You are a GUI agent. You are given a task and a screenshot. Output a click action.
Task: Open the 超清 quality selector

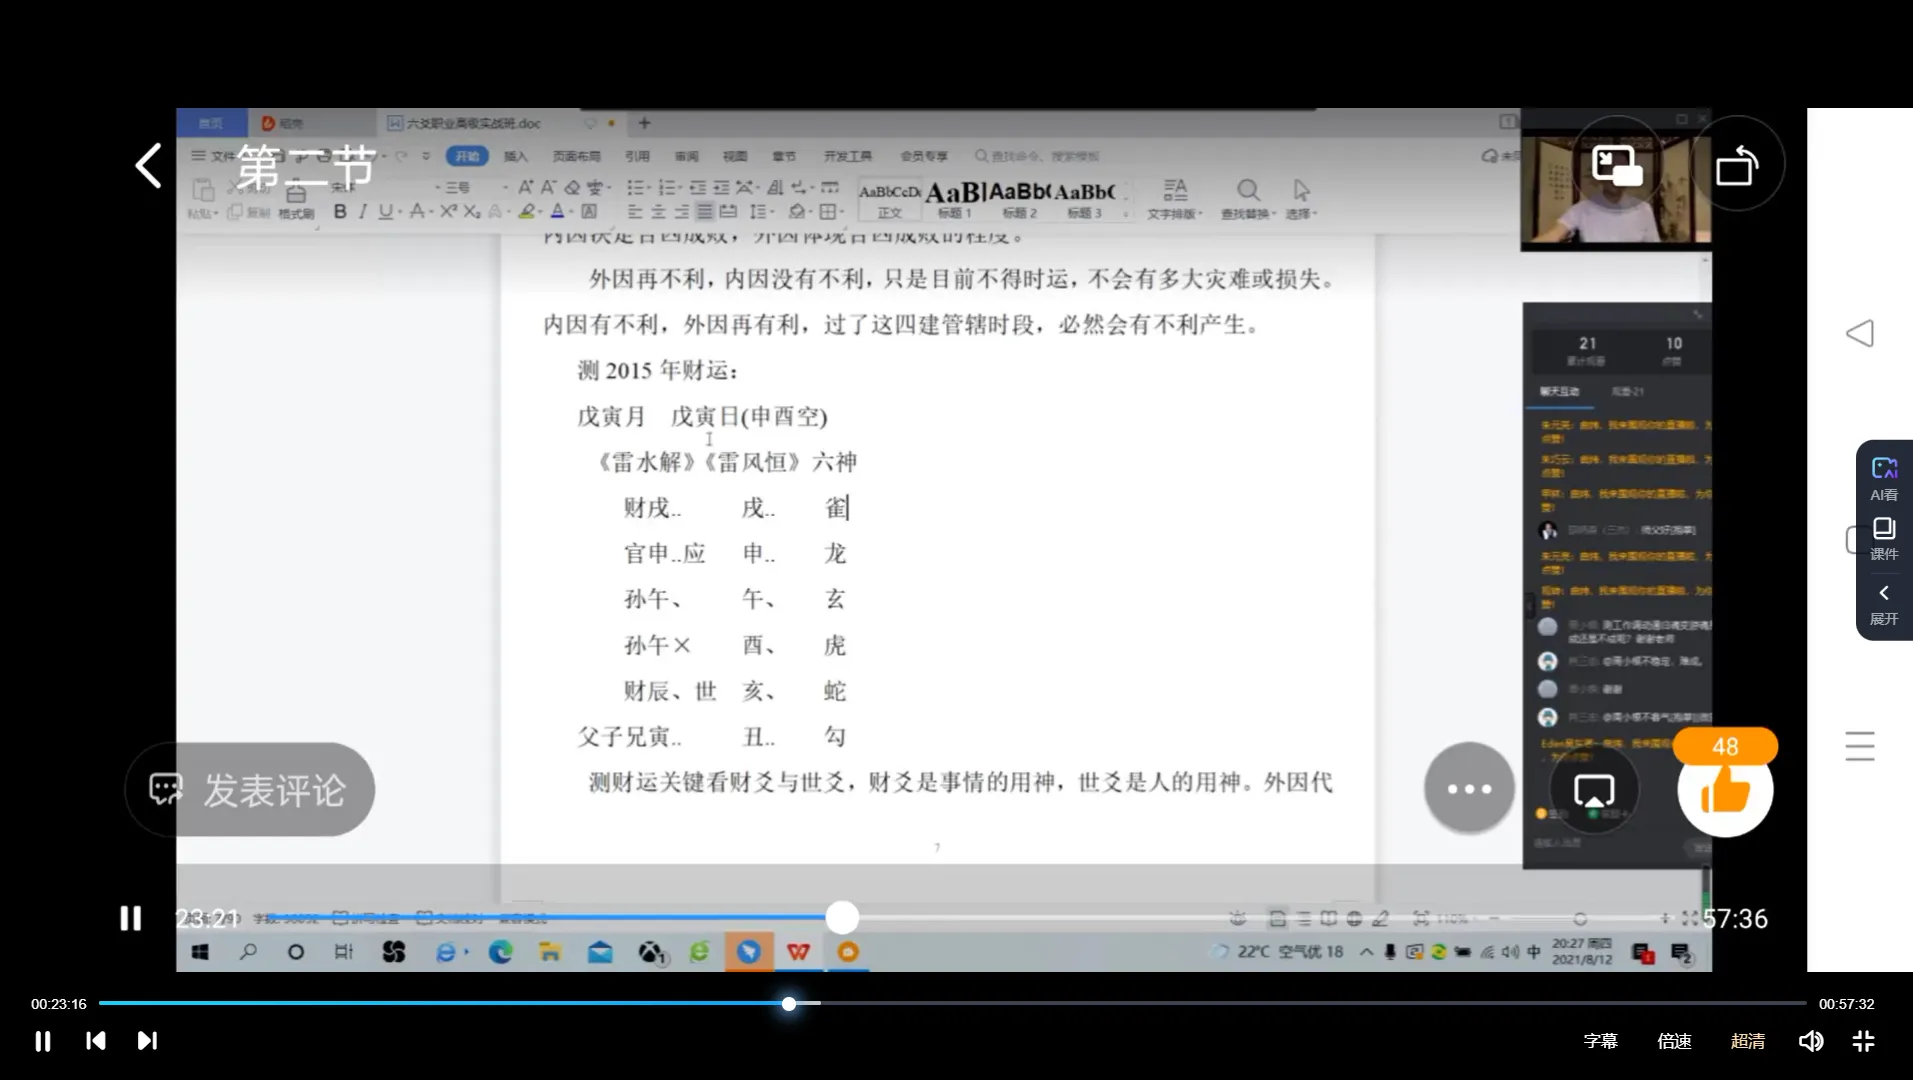point(1747,1041)
